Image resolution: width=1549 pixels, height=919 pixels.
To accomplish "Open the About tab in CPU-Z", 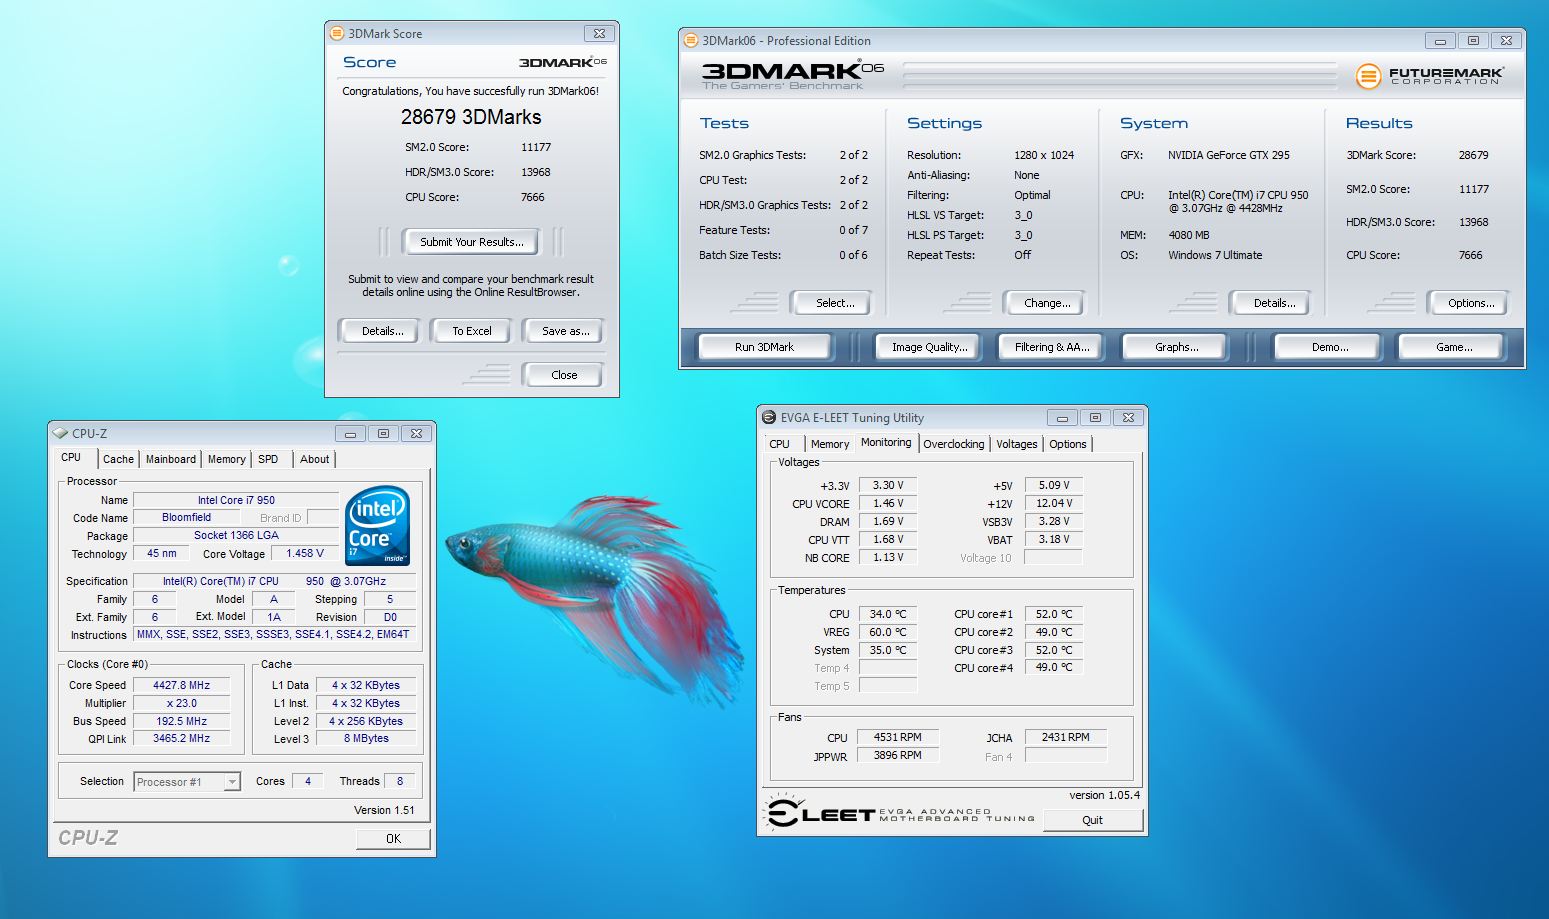I will (x=314, y=459).
